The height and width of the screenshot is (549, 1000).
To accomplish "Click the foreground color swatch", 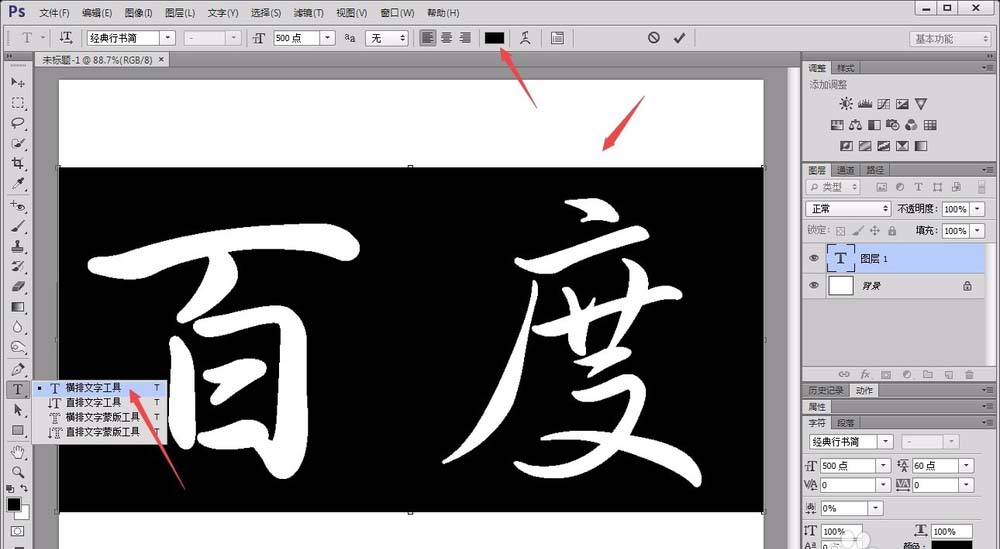I will [x=13, y=504].
